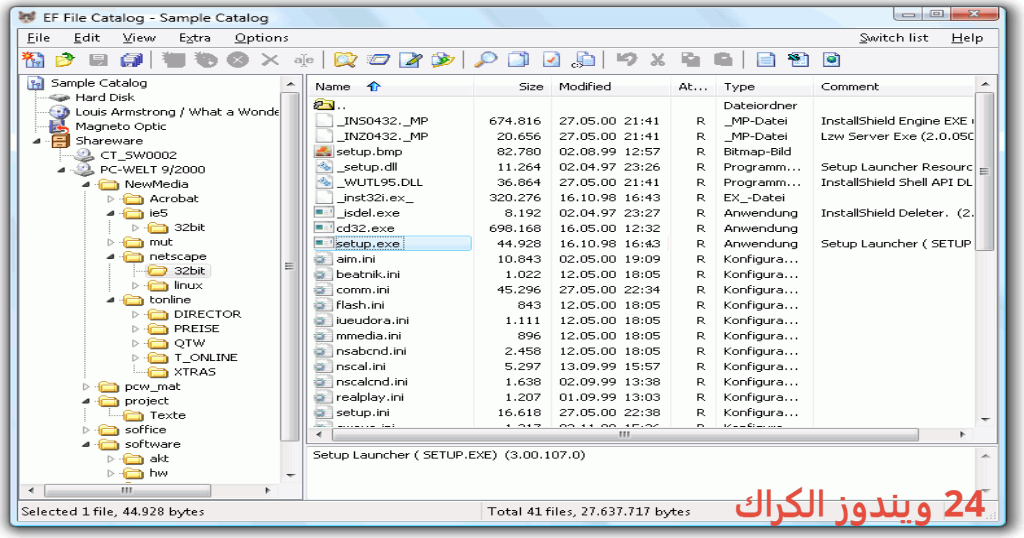The width and height of the screenshot is (1024, 538).
Task: Expand the soffice folder node
Action: [86, 430]
